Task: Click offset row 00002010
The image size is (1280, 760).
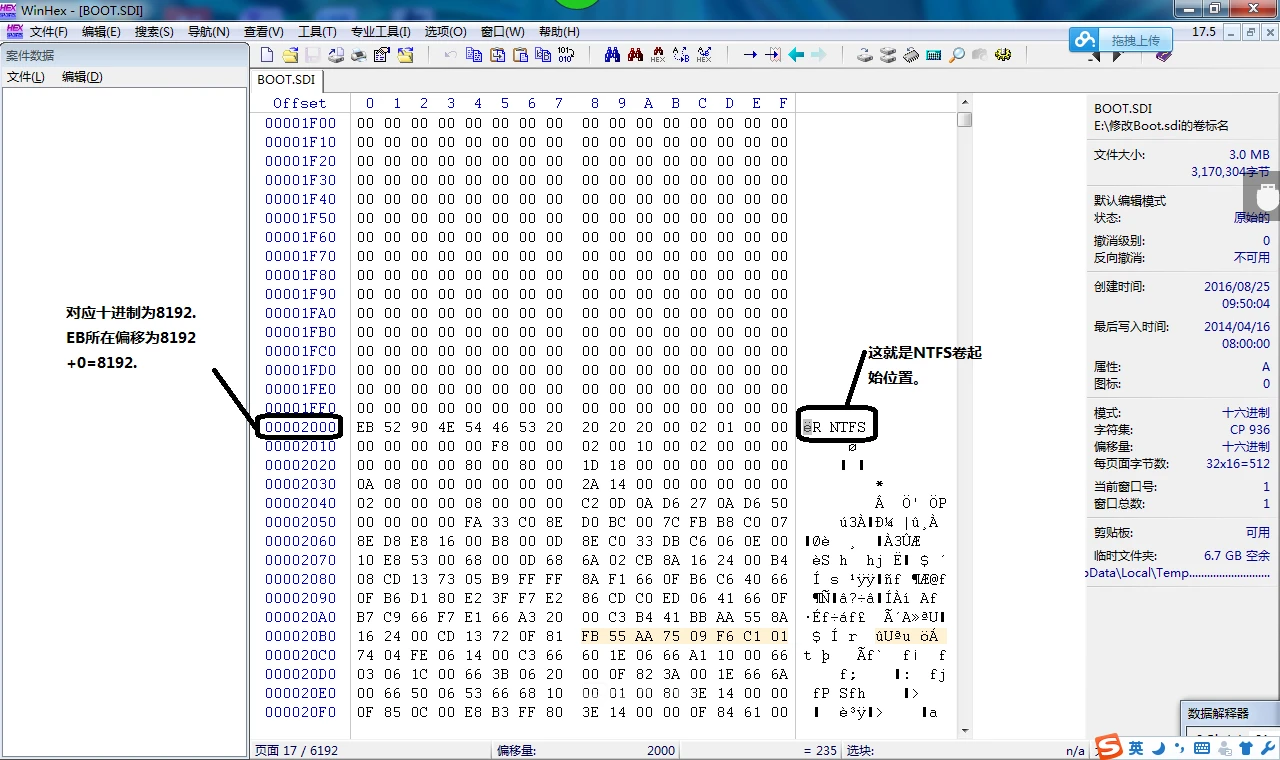Action: coord(300,446)
